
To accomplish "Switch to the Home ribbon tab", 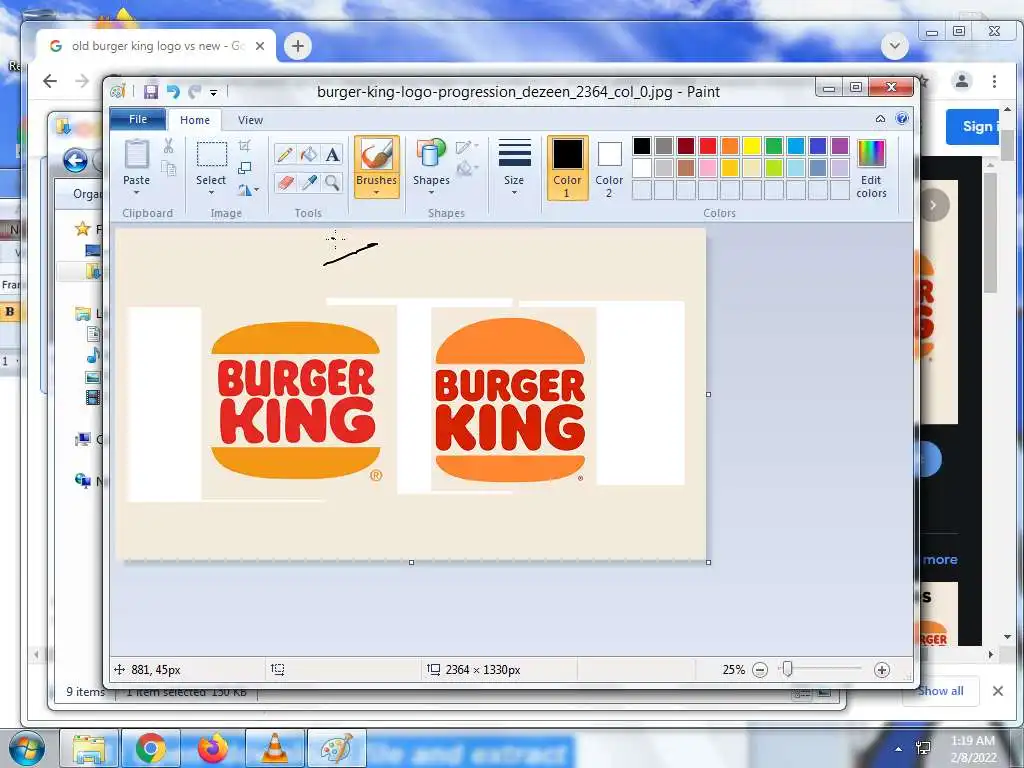I will point(195,120).
